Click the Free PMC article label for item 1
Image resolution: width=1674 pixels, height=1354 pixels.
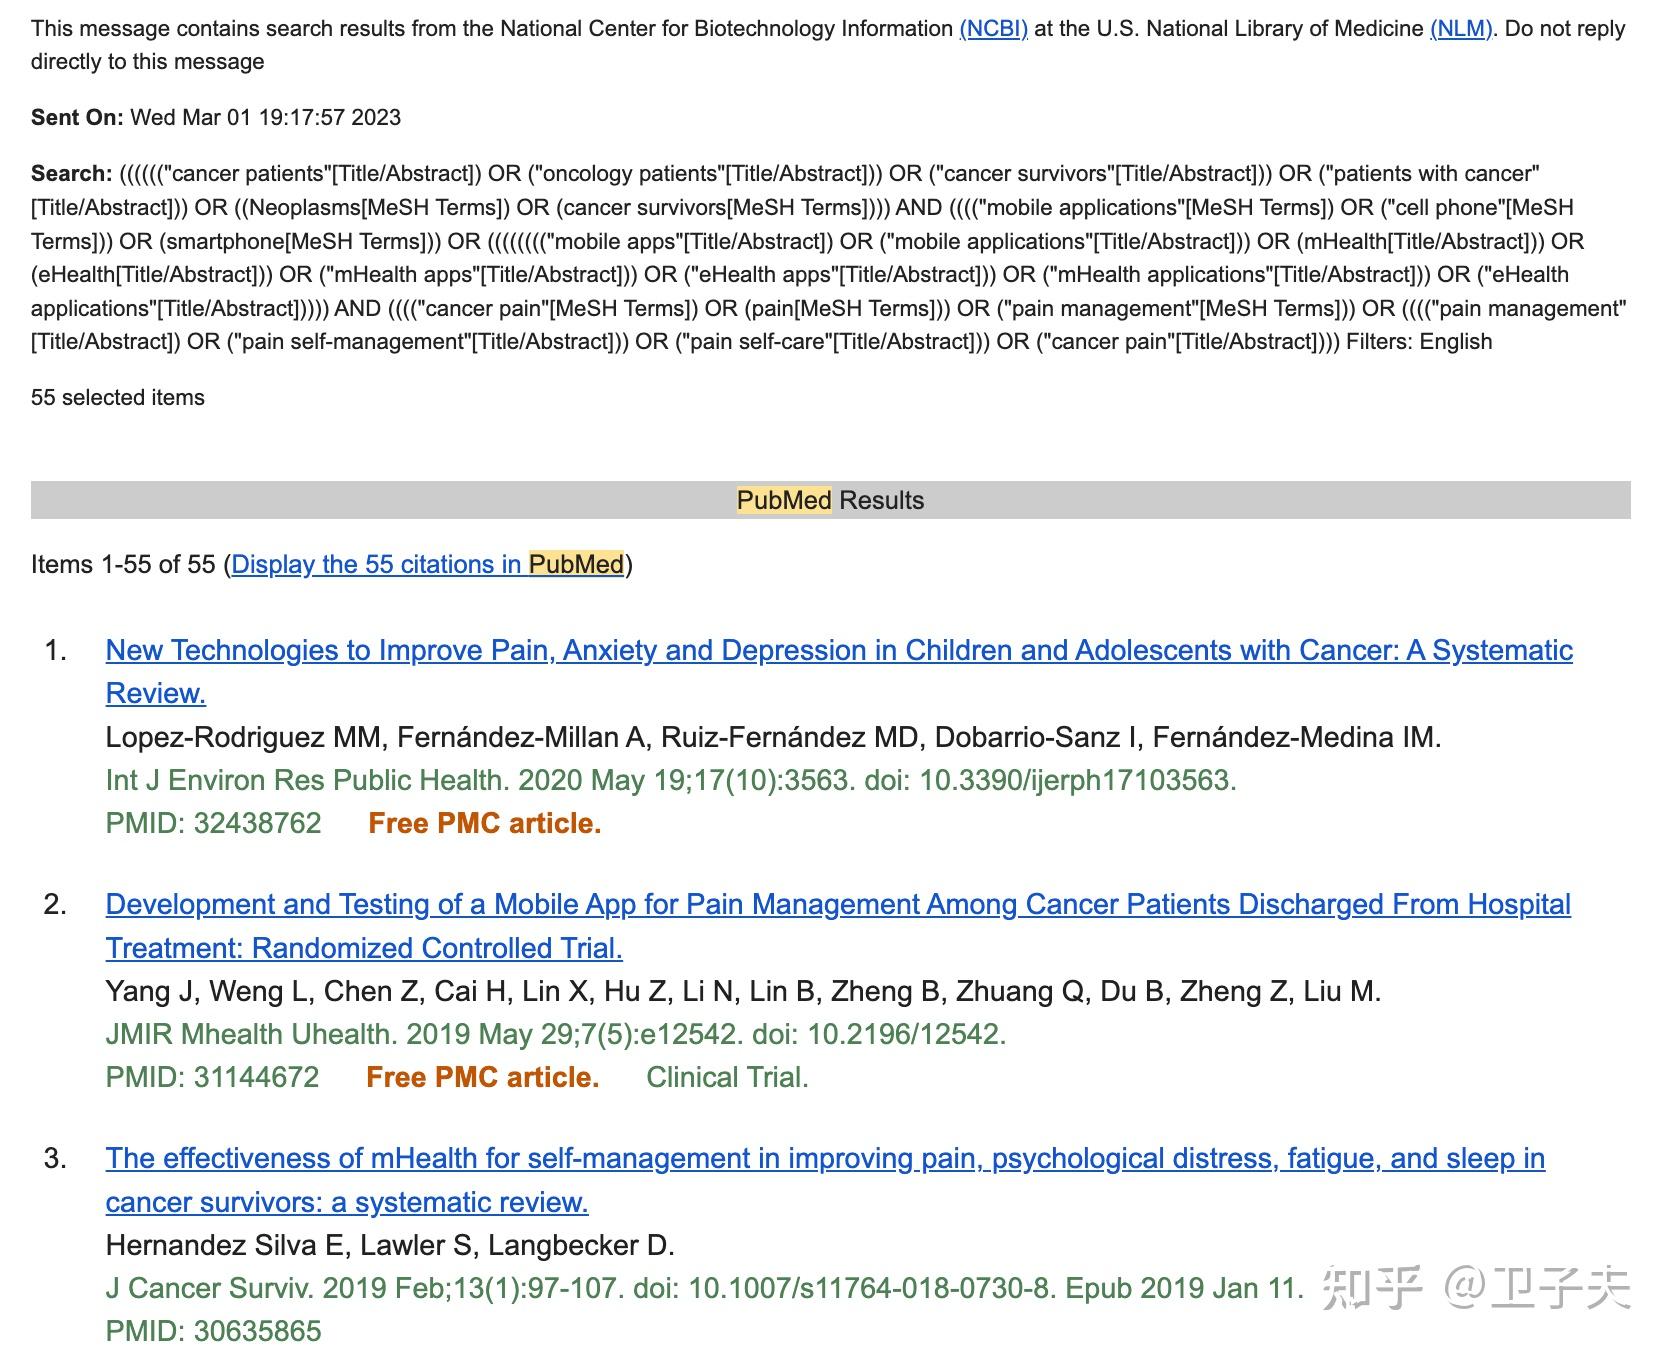(x=484, y=823)
